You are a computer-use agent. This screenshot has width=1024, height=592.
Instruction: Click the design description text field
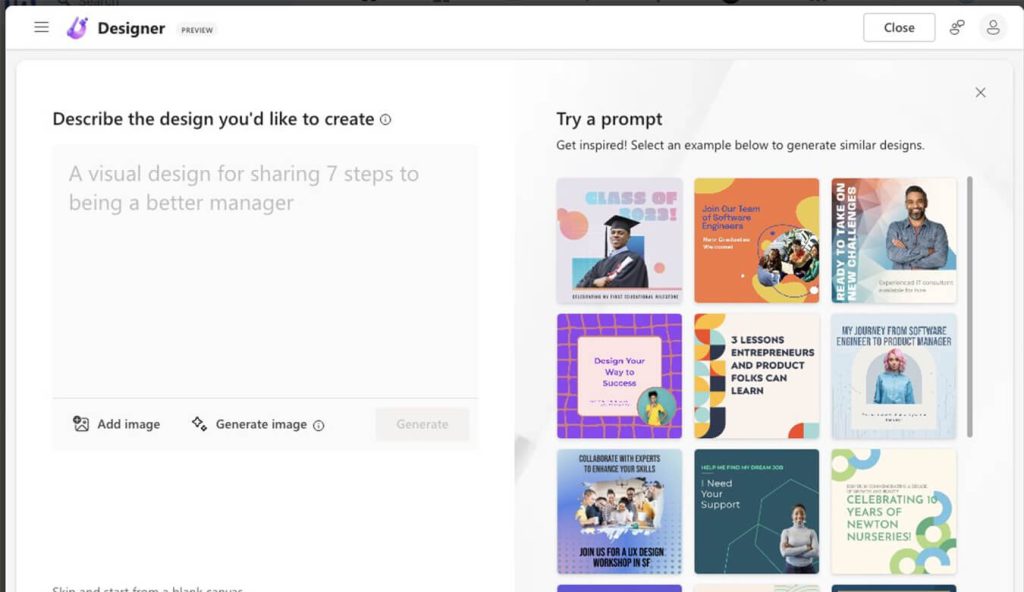pos(265,270)
